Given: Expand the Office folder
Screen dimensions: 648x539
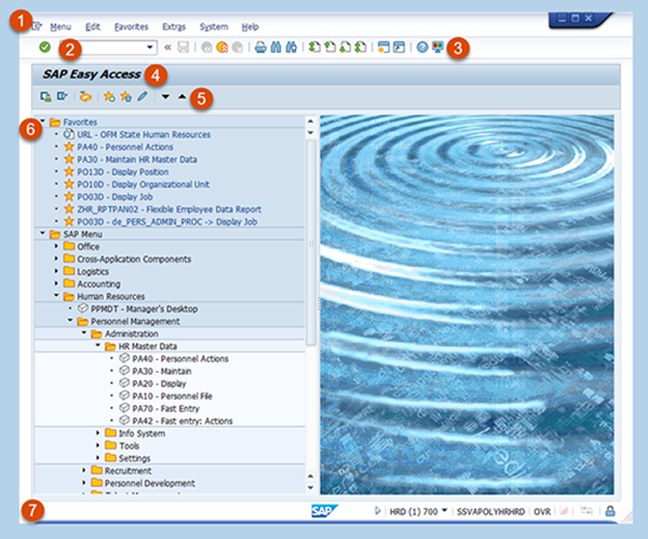Looking at the screenshot, I should tap(57, 246).
